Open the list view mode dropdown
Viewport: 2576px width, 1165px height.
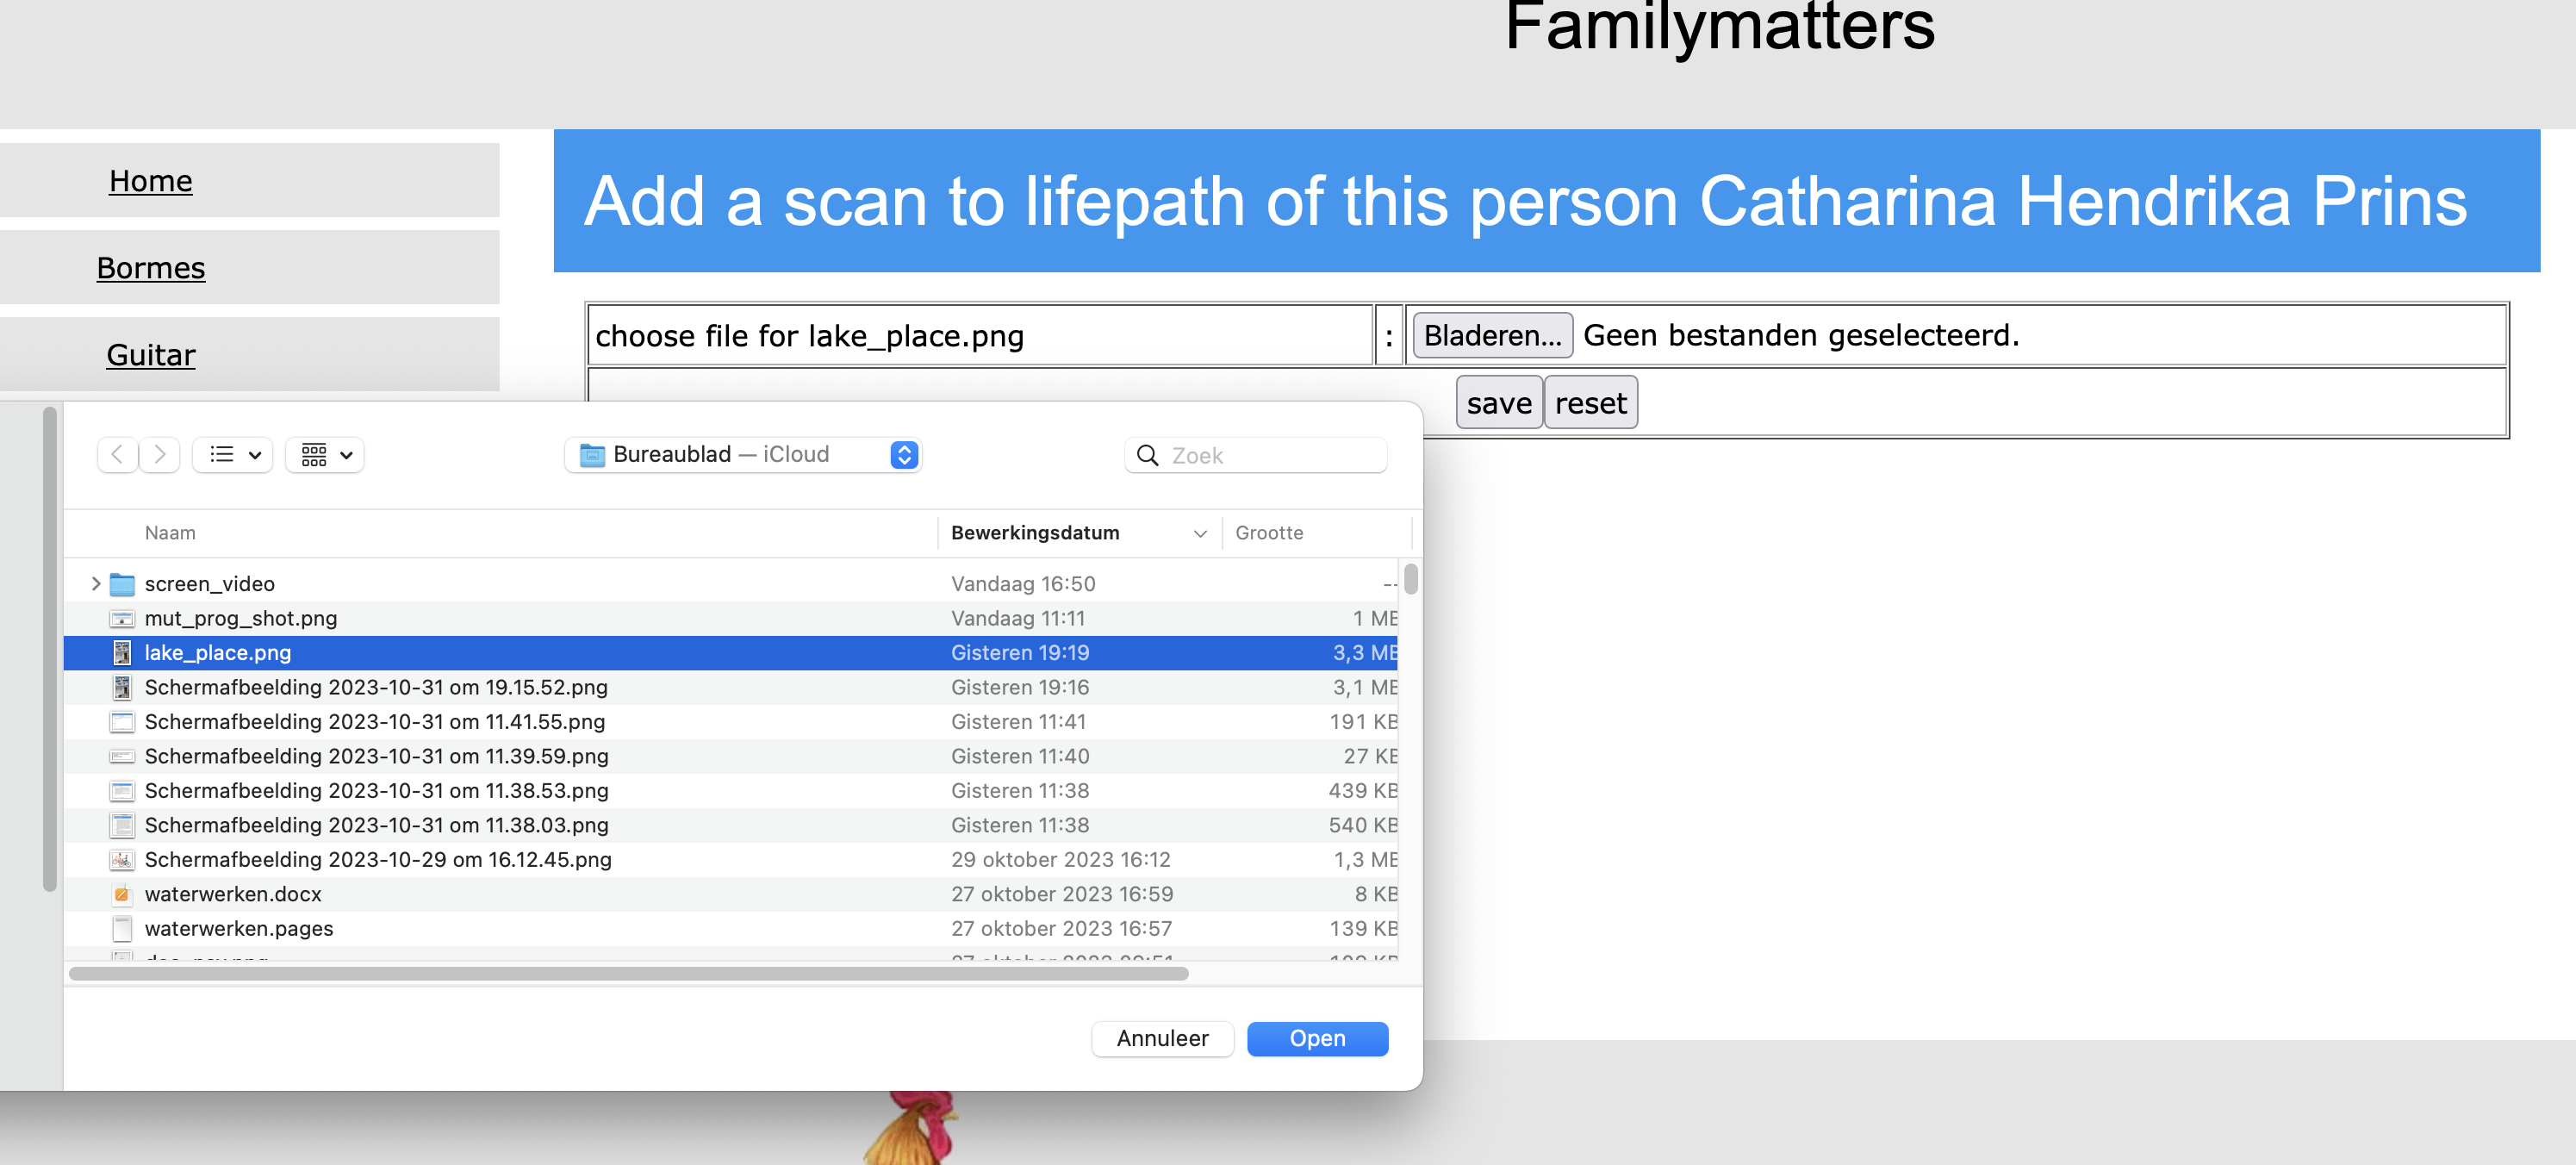(233, 455)
